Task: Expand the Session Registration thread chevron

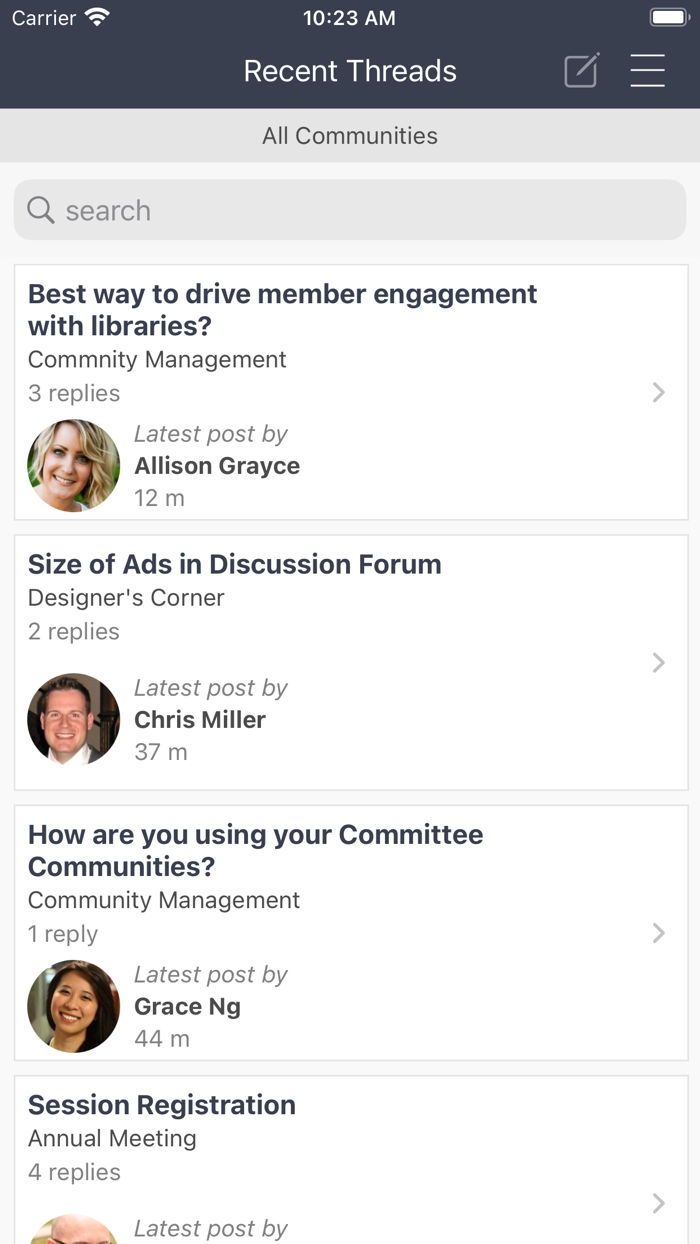Action: click(659, 1203)
